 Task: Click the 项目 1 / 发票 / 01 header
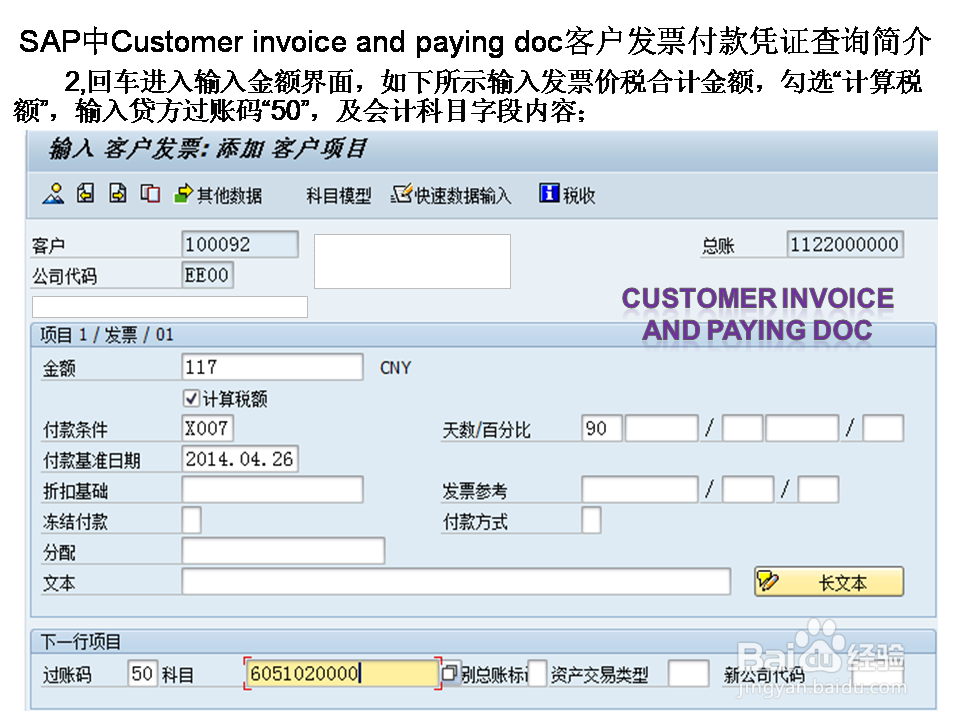[107, 335]
